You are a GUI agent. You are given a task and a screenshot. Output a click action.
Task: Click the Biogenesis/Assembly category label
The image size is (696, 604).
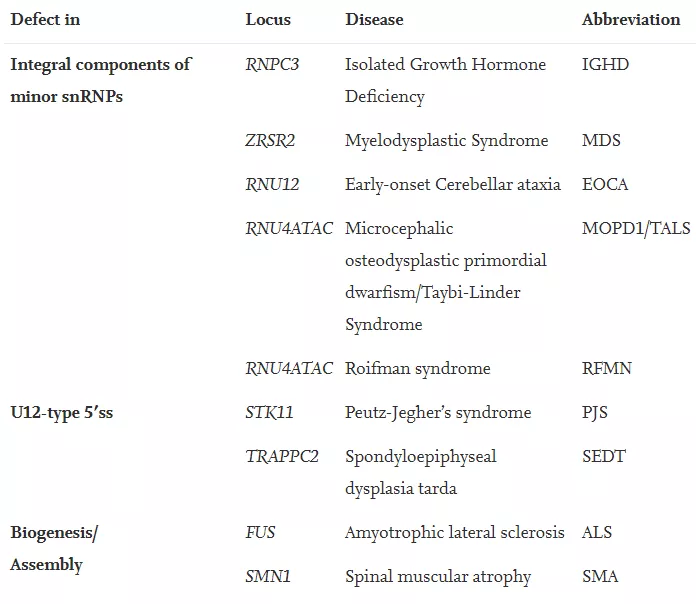tap(54, 549)
